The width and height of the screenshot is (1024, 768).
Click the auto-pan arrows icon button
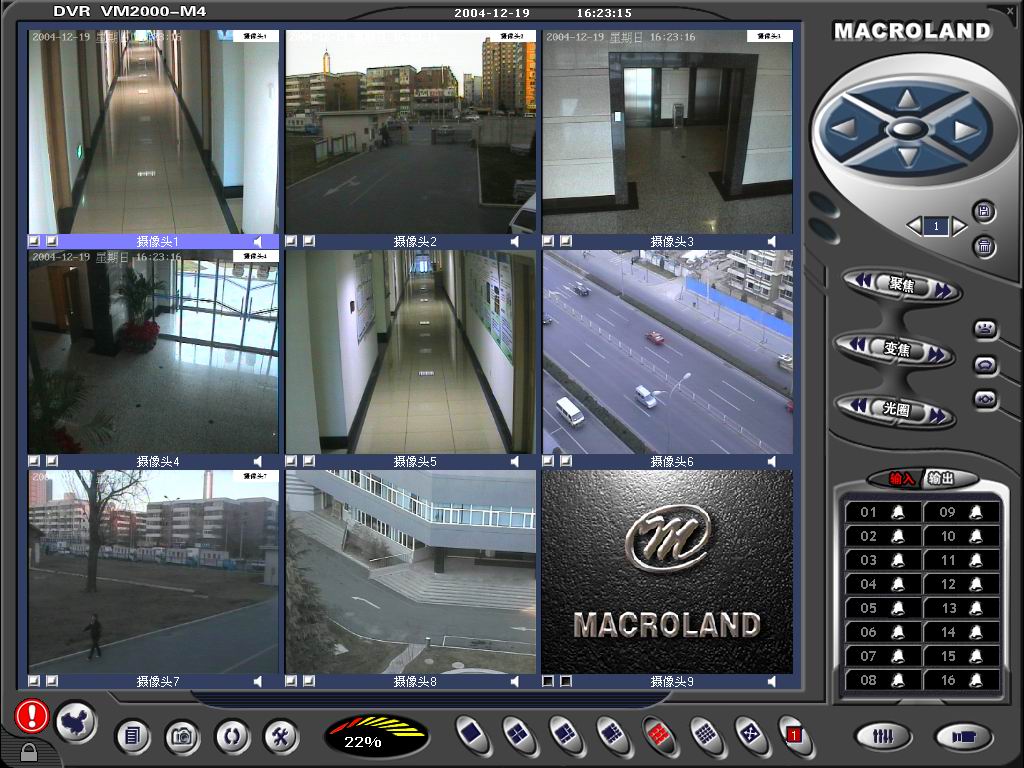(x=985, y=398)
